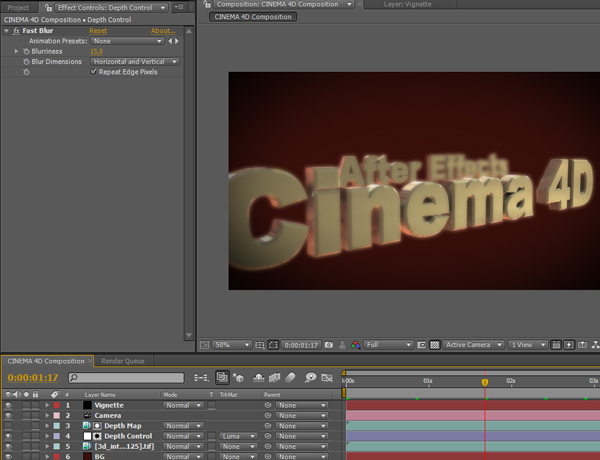Click the Brainstorm light bulb icon
Screen dimensions: 600x460
tap(310, 378)
